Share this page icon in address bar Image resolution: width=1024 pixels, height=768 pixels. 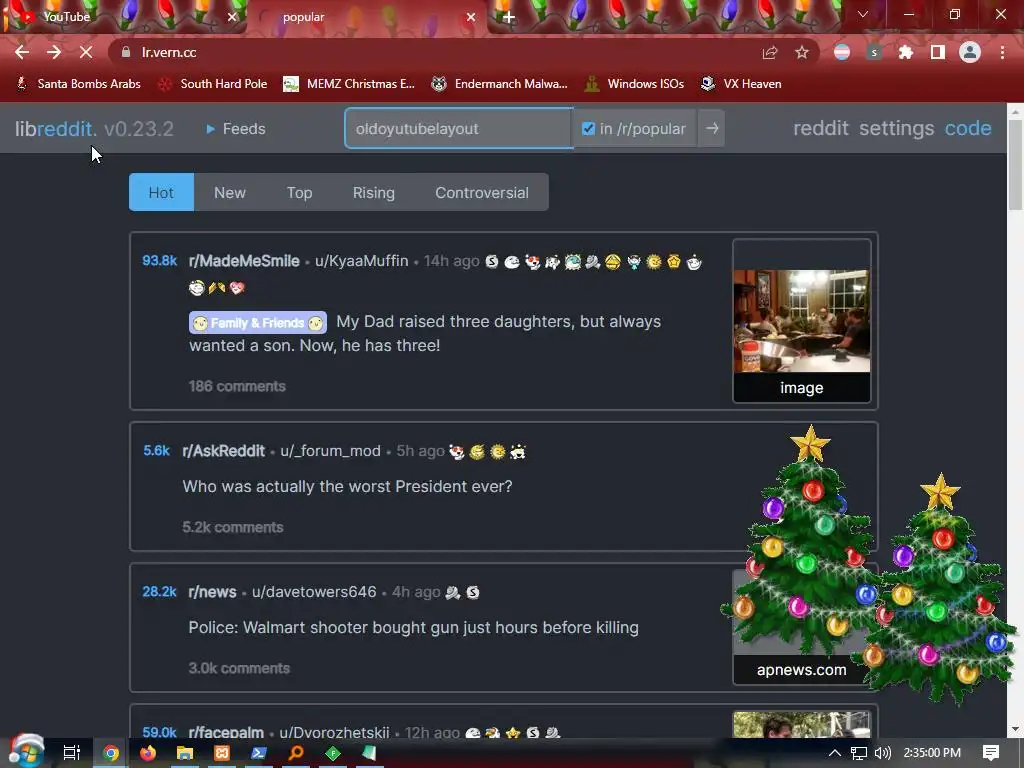pos(770,52)
